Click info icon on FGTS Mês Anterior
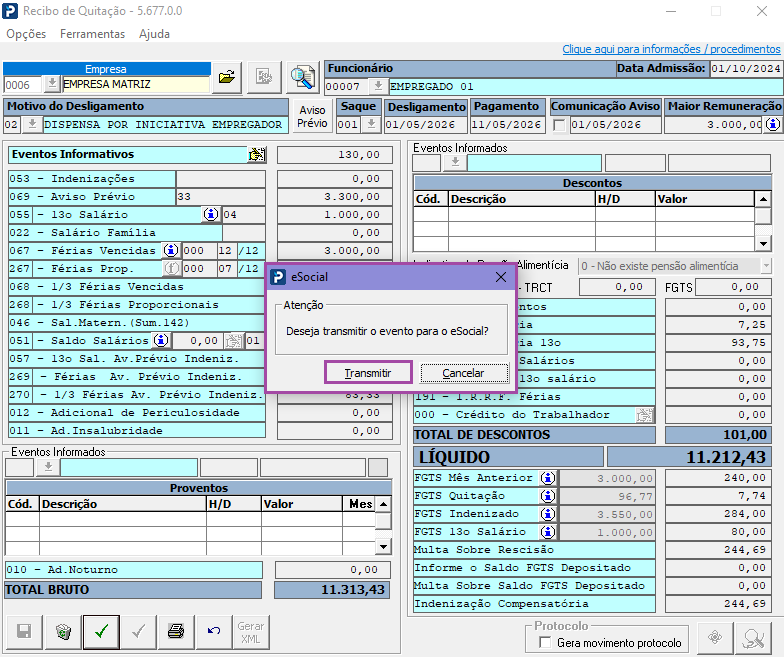 (x=548, y=478)
